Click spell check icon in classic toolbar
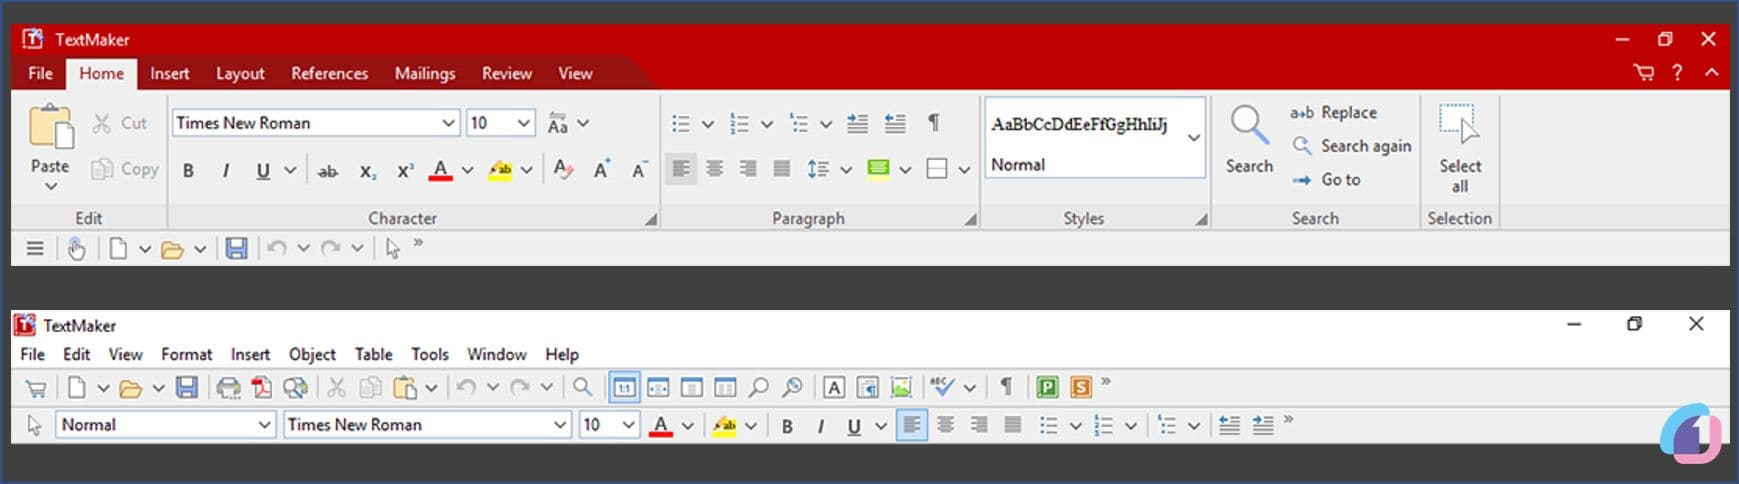The image size is (1739, 484). point(942,387)
